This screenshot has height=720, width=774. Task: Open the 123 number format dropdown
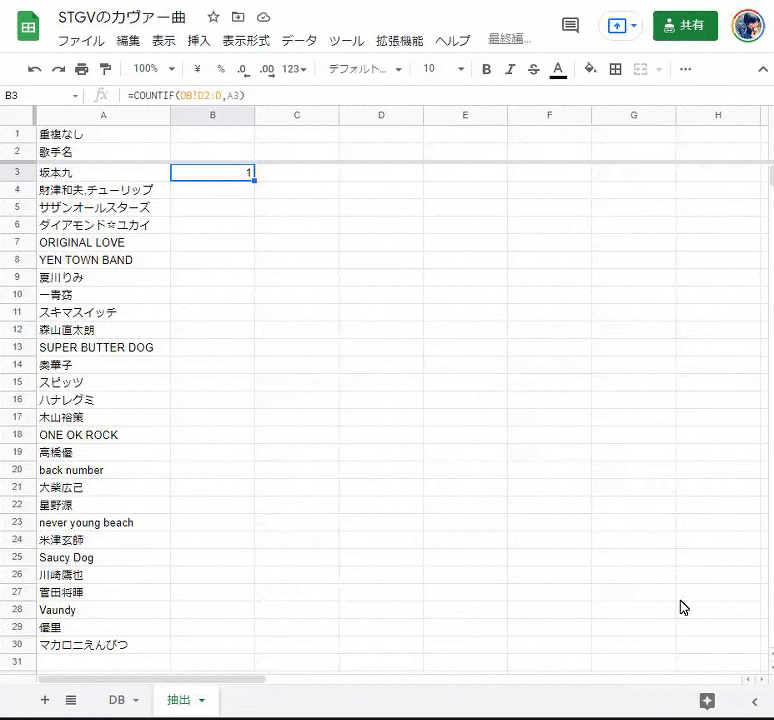(x=295, y=69)
